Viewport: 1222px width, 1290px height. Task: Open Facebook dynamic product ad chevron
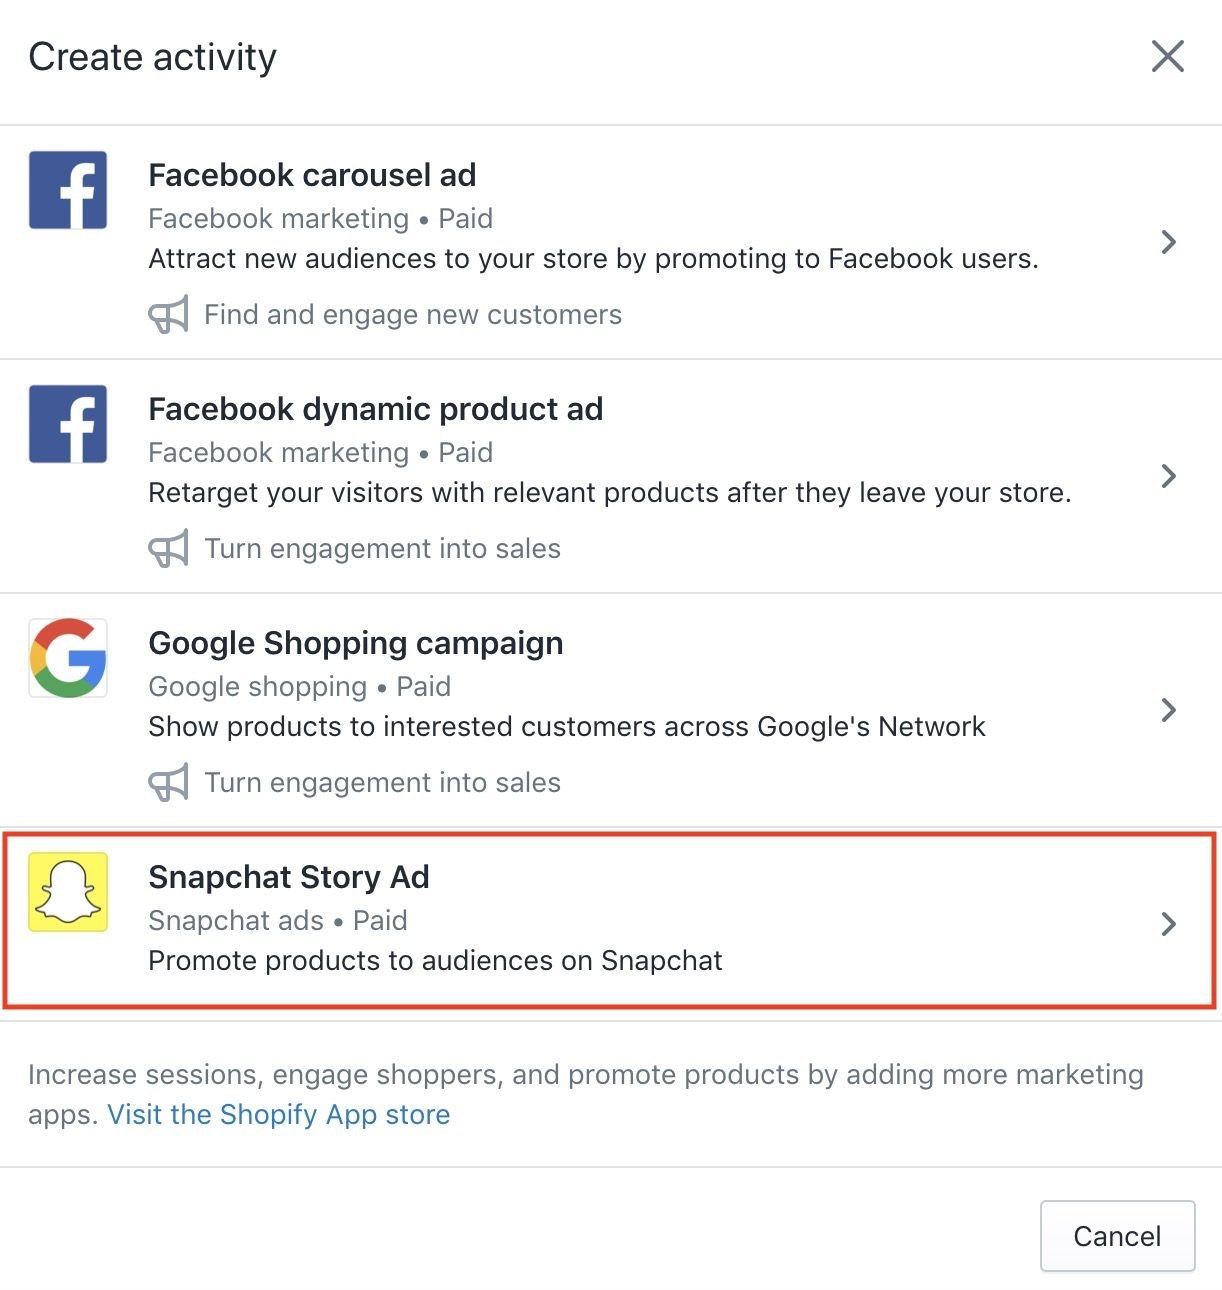[x=1168, y=476]
